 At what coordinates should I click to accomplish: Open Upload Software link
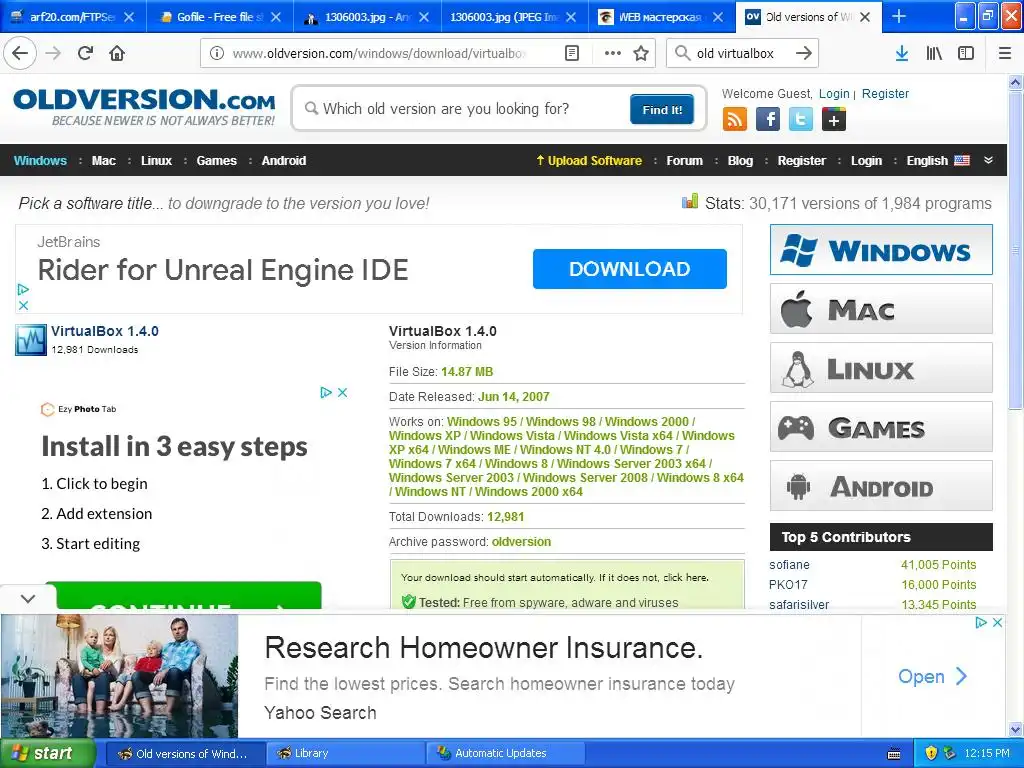[x=589, y=161]
